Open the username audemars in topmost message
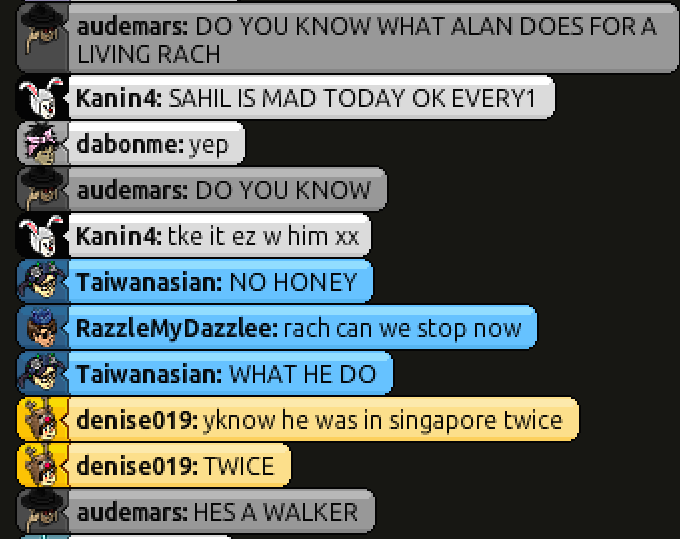The height and width of the screenshot is (539, 680). tap(132, 27)
